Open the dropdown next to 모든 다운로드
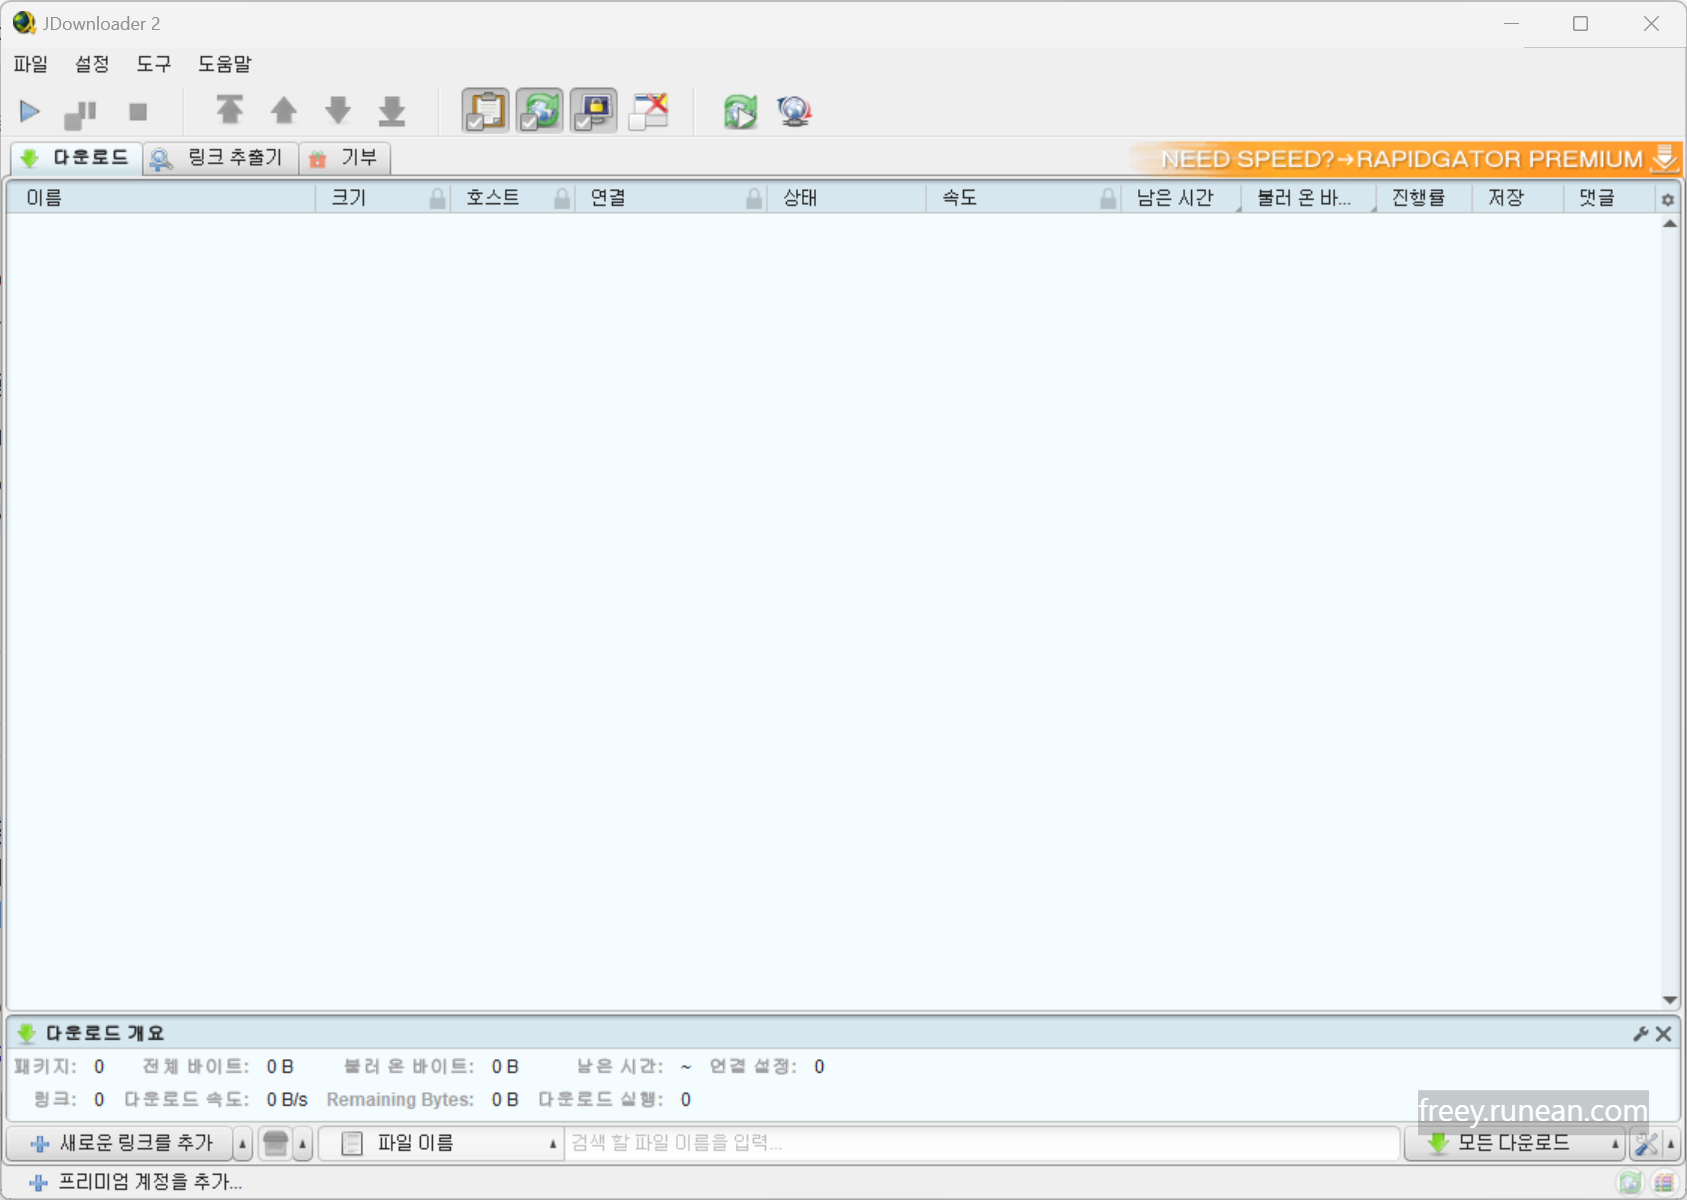This screenshot has height=1200, width=1687. (x=1614, y=1143)
